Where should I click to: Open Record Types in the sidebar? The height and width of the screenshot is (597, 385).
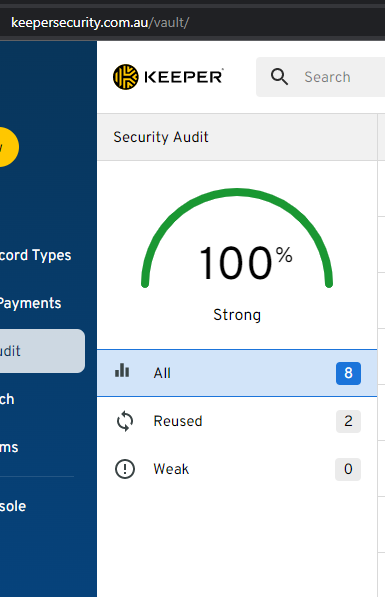[x=35, y=255]
